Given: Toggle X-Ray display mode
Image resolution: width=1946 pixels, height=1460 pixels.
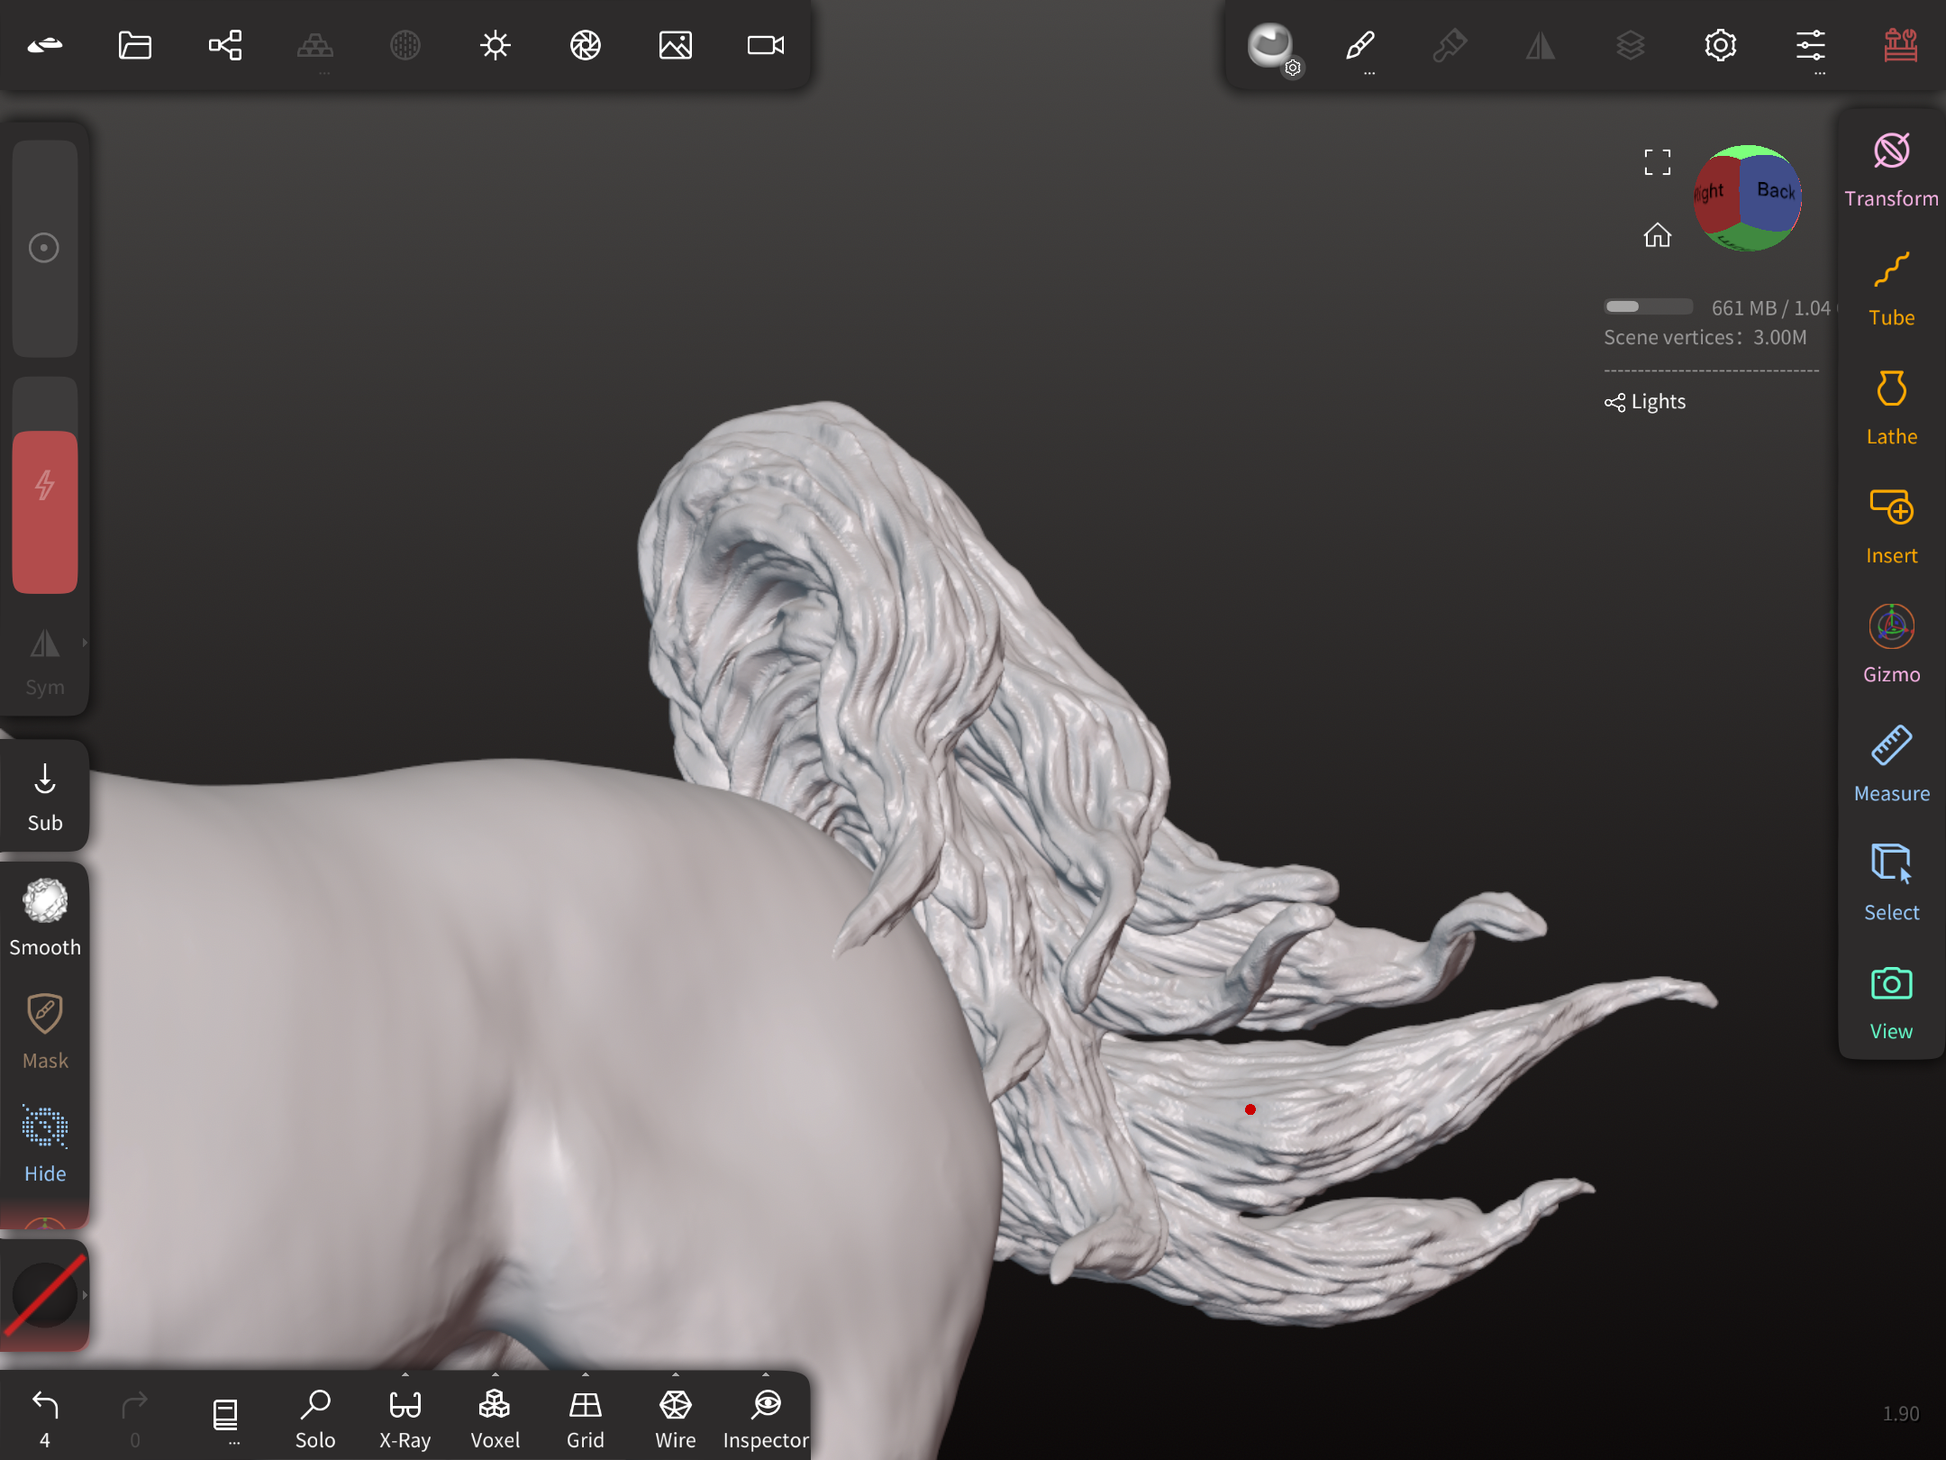Looking at the screenshot, I should (x=405, y=1417).
